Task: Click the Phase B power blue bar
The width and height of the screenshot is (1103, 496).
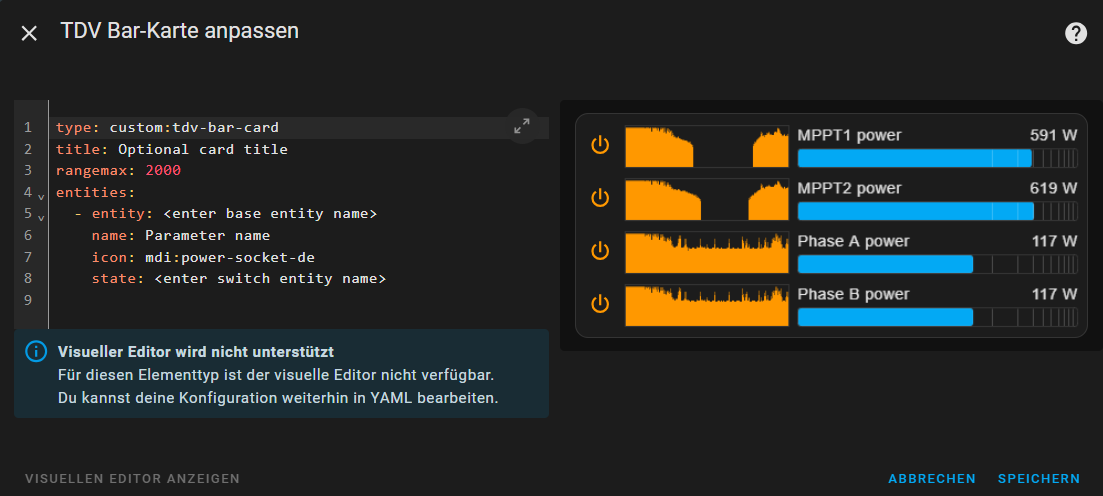Action: coord(938,317)
